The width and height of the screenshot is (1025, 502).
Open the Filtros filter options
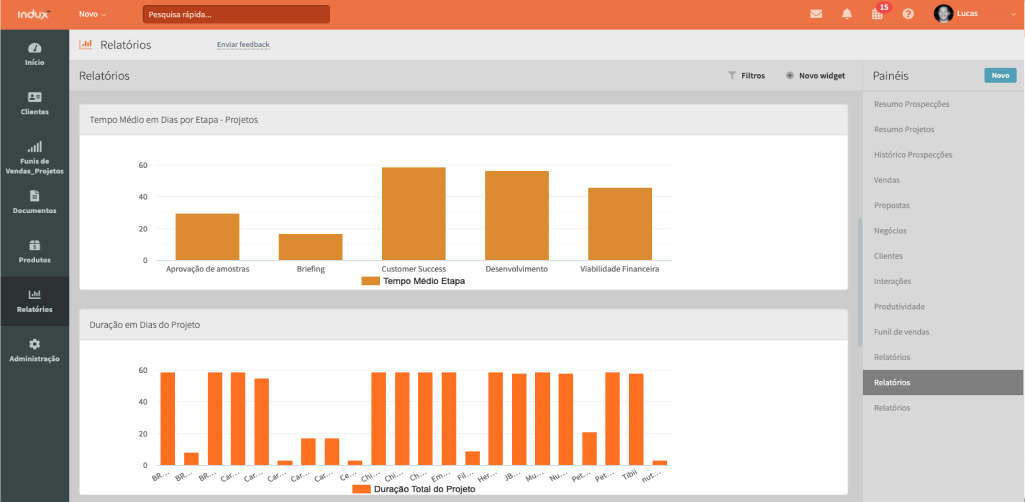click(746, 76)
